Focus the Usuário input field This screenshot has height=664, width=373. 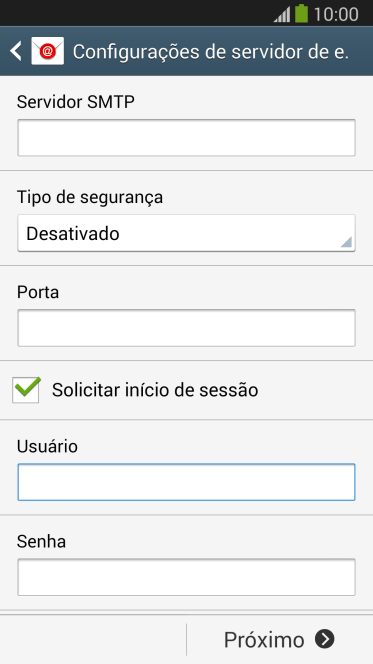[x=186, y=482]
